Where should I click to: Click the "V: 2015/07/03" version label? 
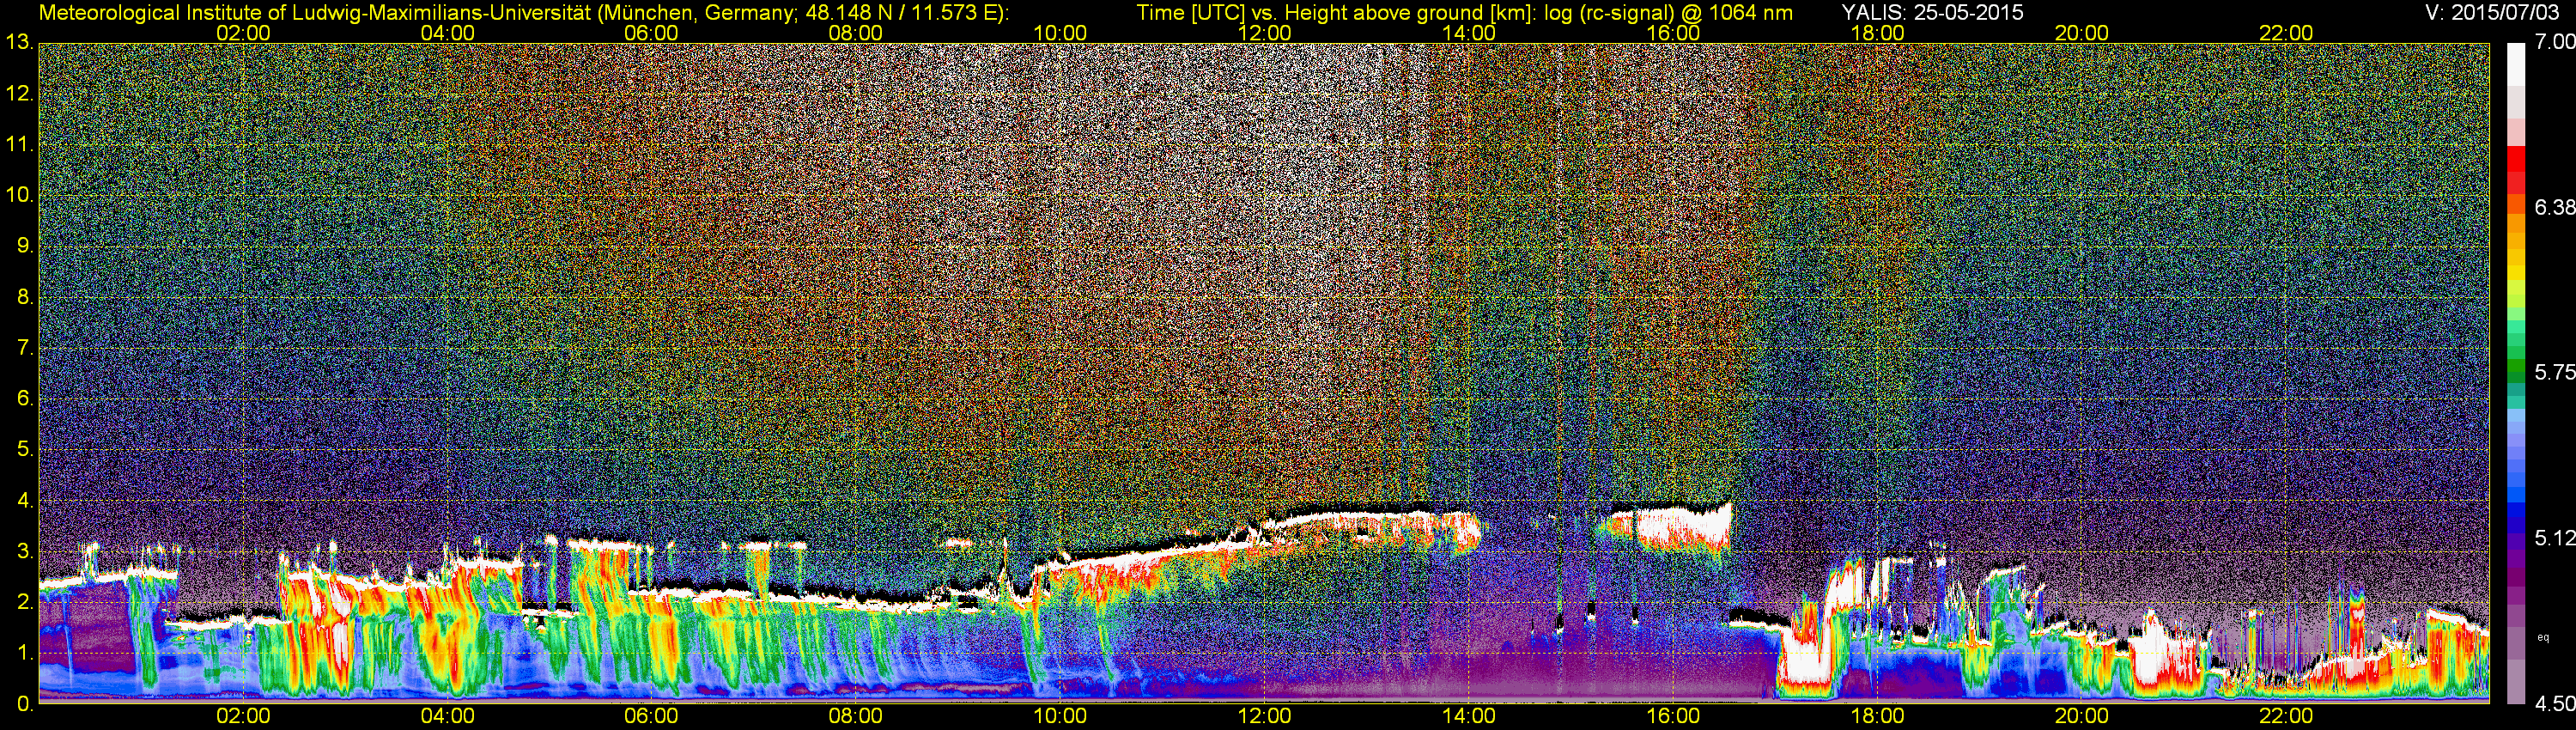(x=2491, y=12)
